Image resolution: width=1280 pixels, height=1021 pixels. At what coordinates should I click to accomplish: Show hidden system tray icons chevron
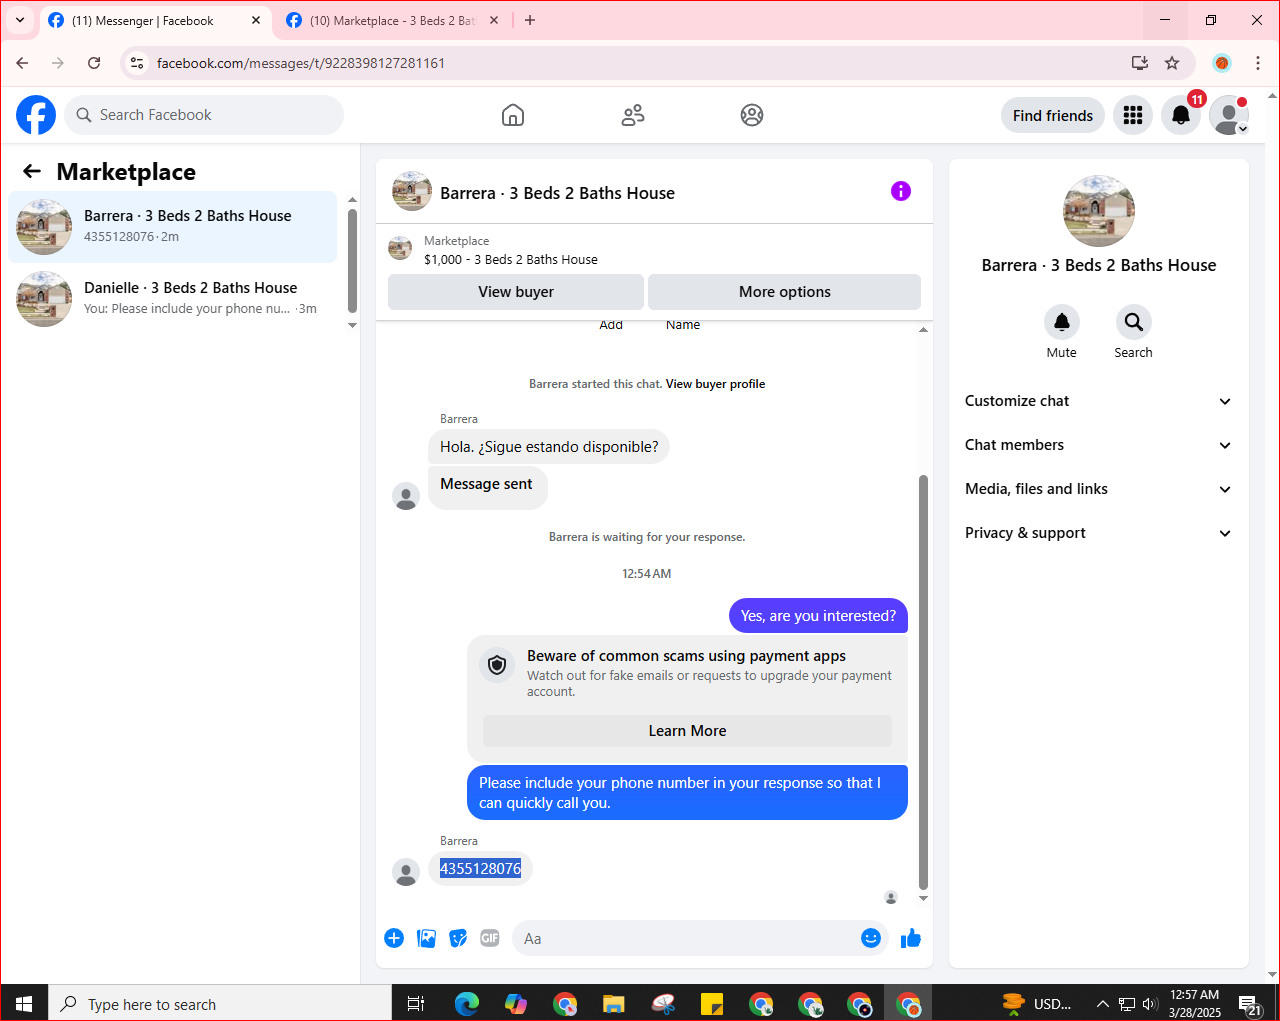click(x=1102, y=1003)
